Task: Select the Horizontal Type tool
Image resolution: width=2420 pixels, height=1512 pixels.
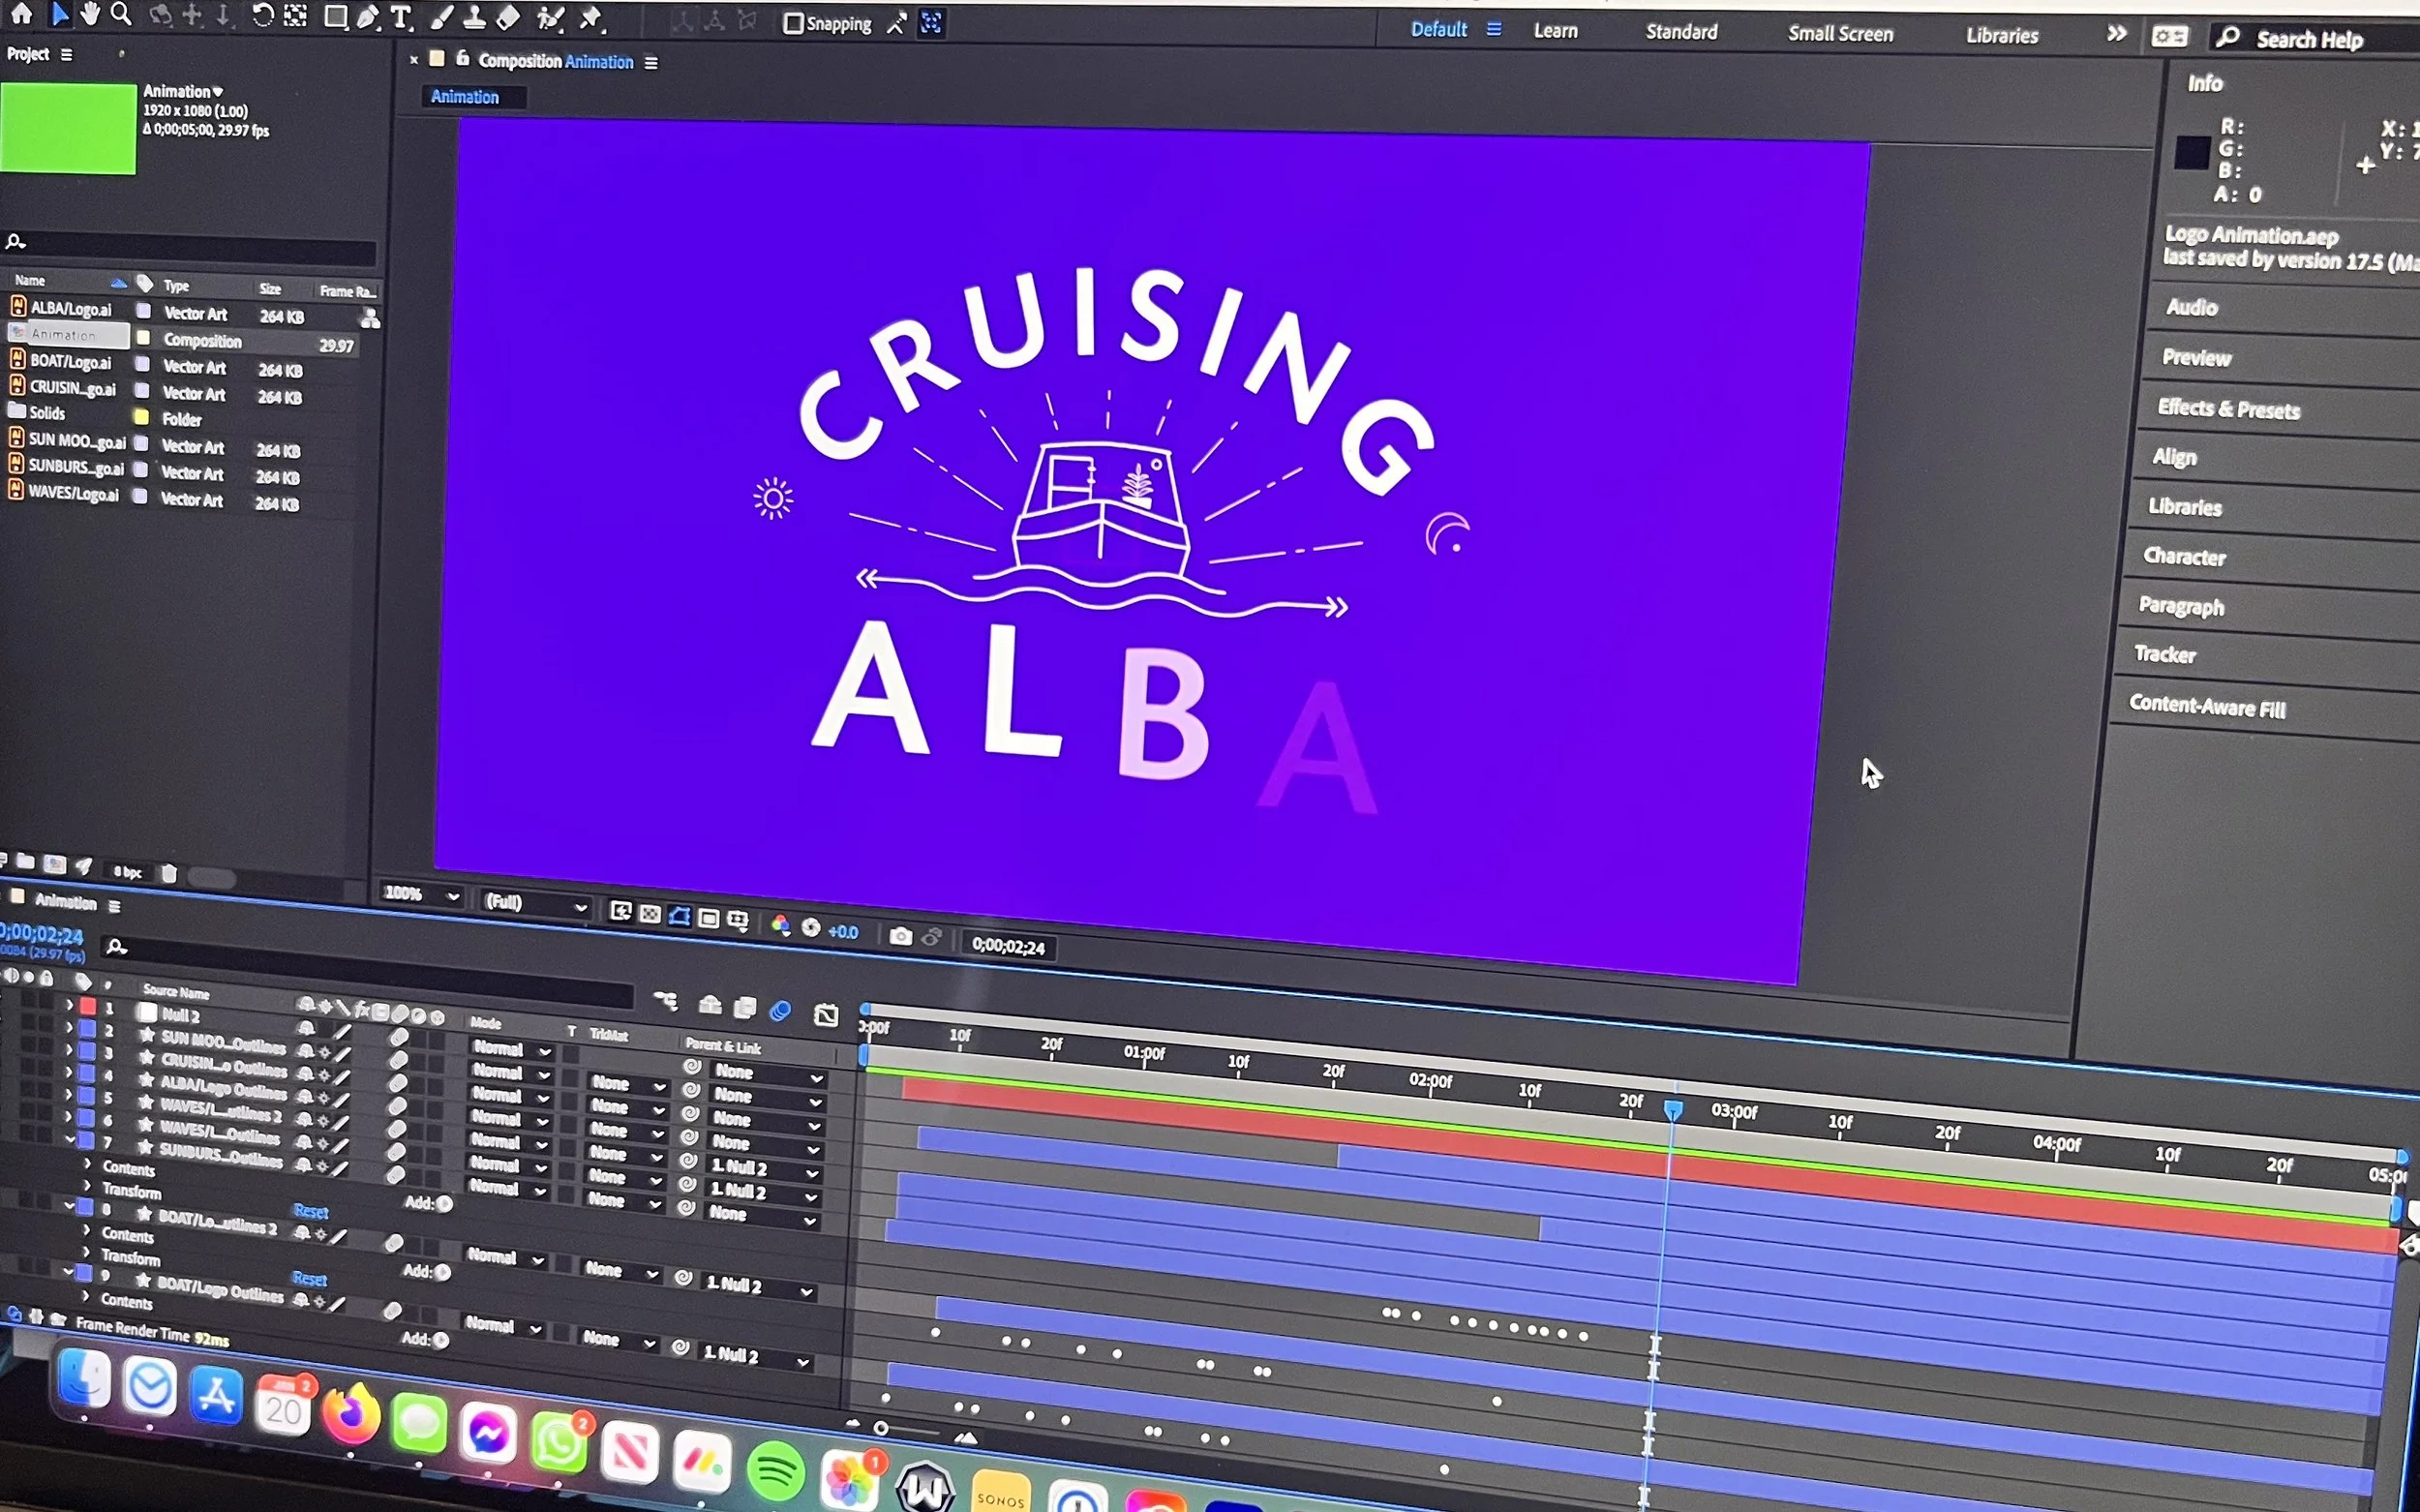Action: pyautogui.click(x=401, y=17)
